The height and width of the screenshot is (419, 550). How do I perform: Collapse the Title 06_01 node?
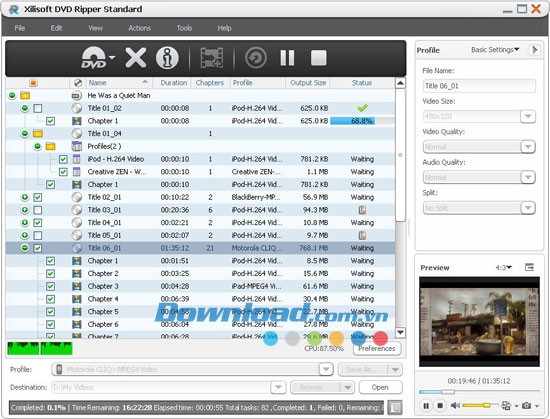click(25, 248)
